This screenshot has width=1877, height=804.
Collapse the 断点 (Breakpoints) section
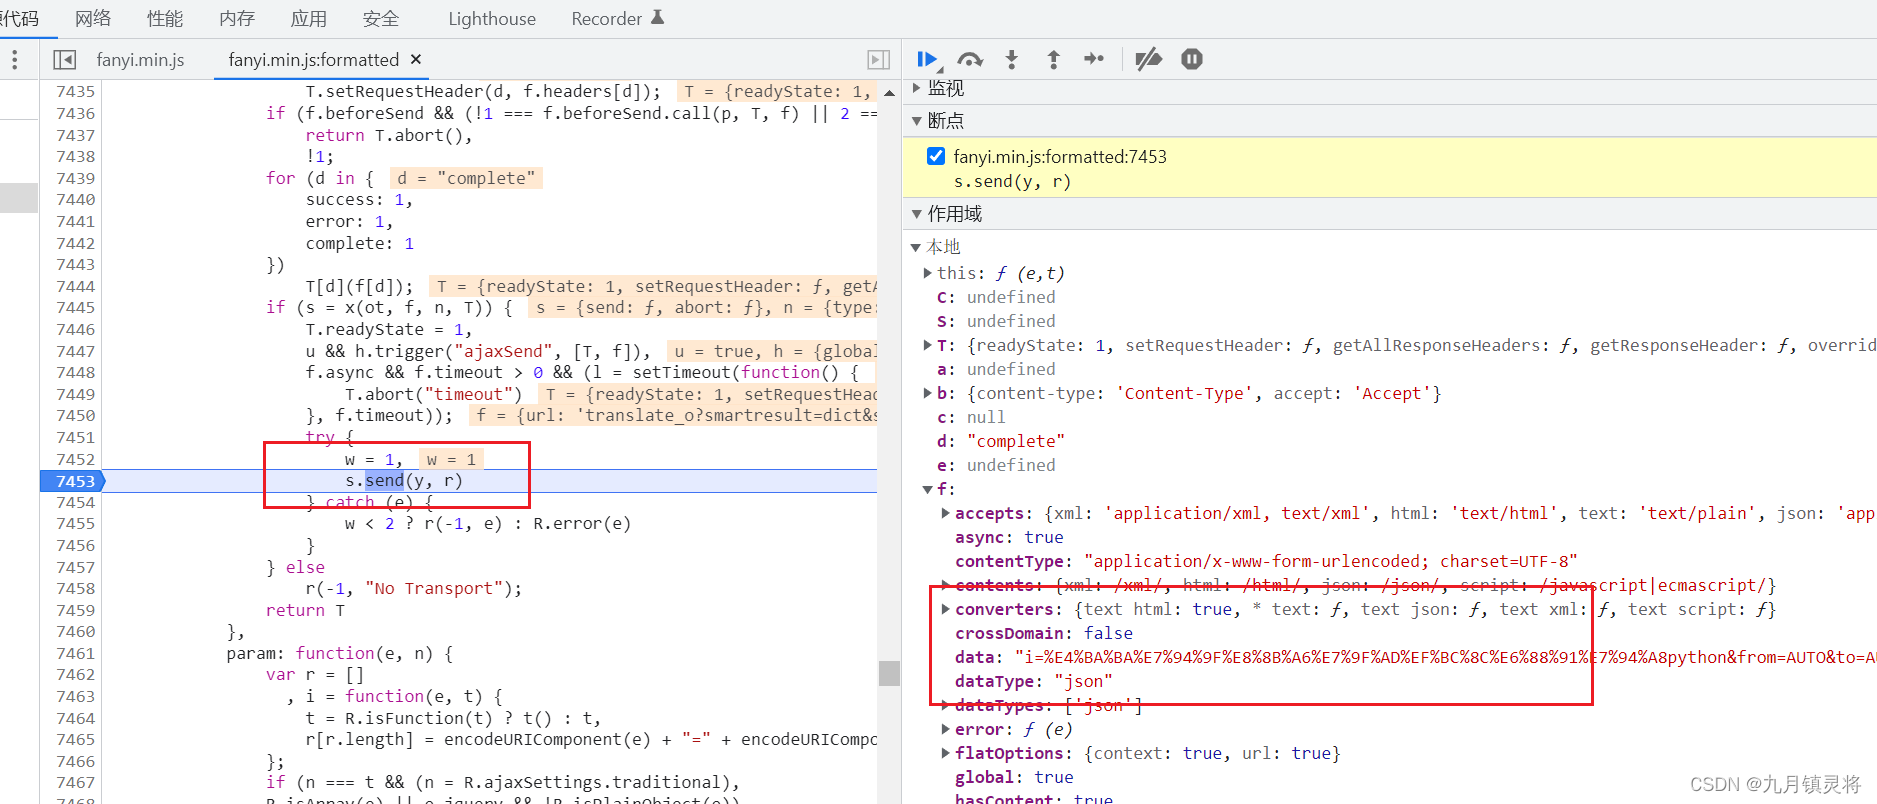pyautogui.click(x=916, y=121)
